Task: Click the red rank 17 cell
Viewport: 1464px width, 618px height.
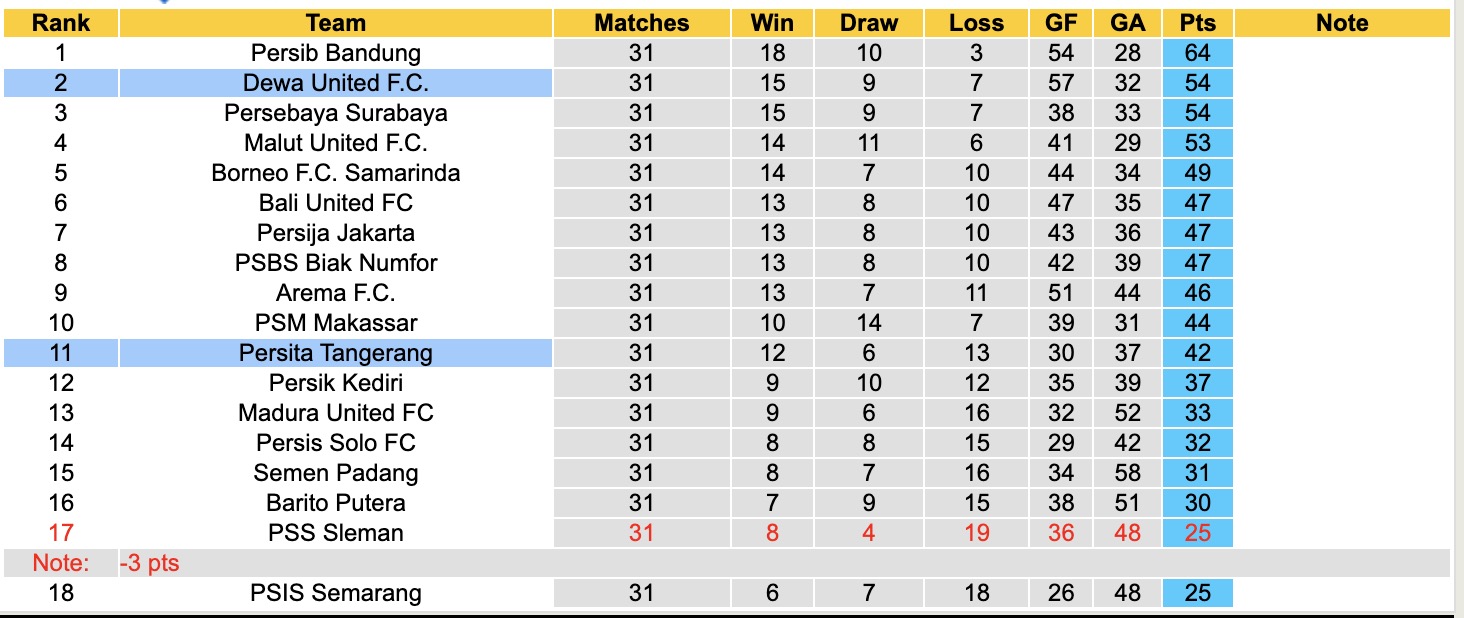Action: click(60, 533)
